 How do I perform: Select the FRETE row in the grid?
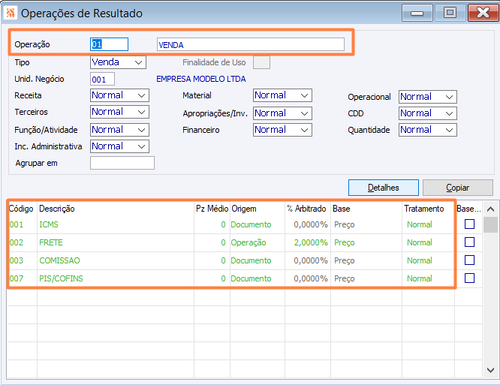click(231, 242)
